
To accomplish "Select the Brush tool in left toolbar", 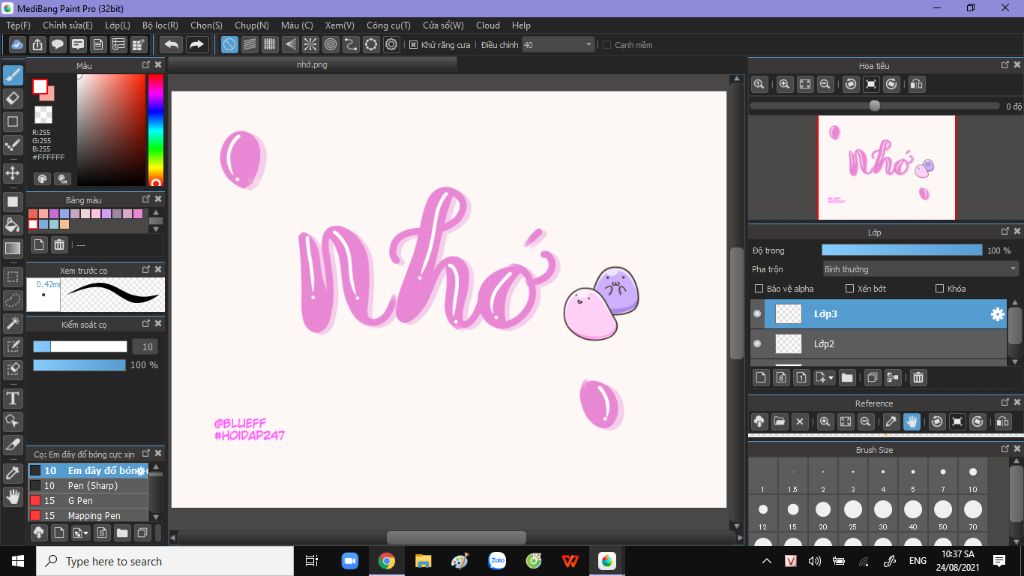I will [x=13, y=75].
